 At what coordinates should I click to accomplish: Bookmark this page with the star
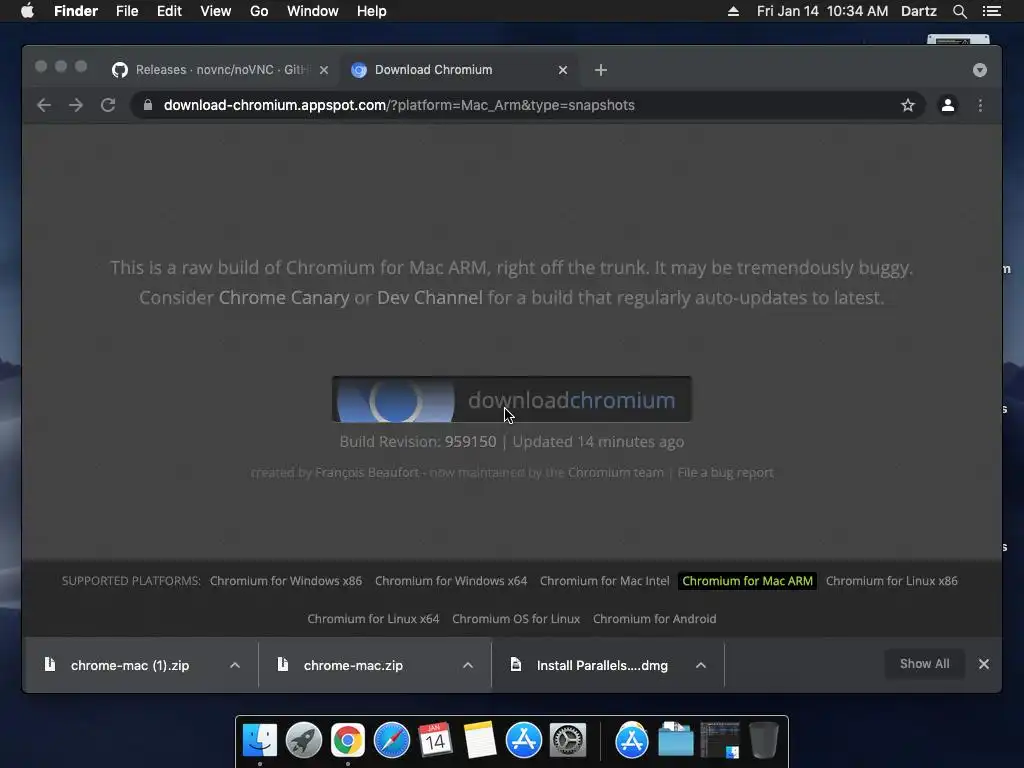click(908, 105)
